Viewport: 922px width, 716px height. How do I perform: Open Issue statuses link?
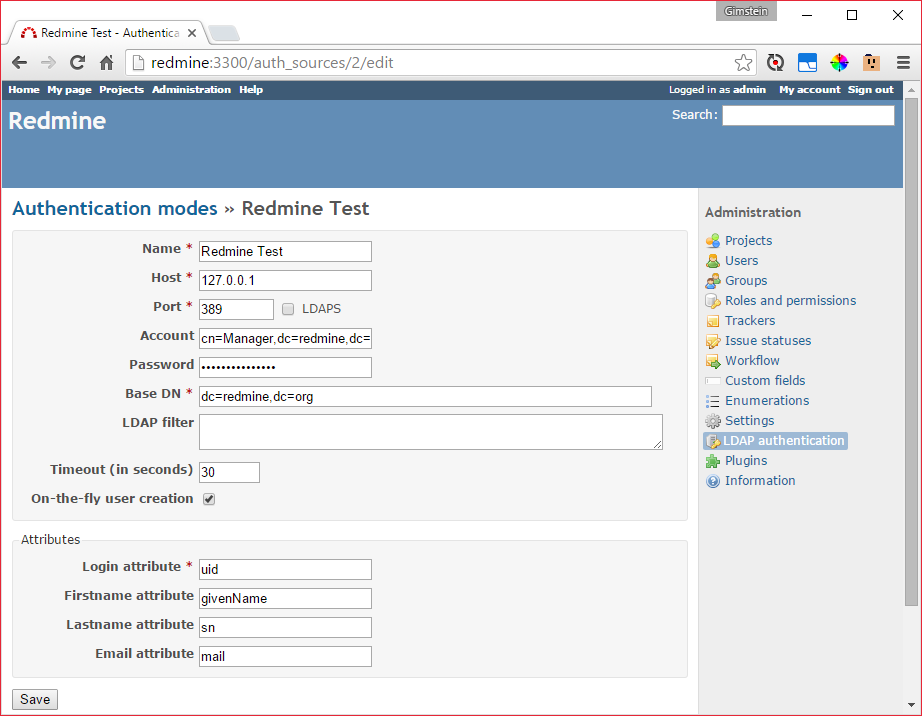[768, 340]
